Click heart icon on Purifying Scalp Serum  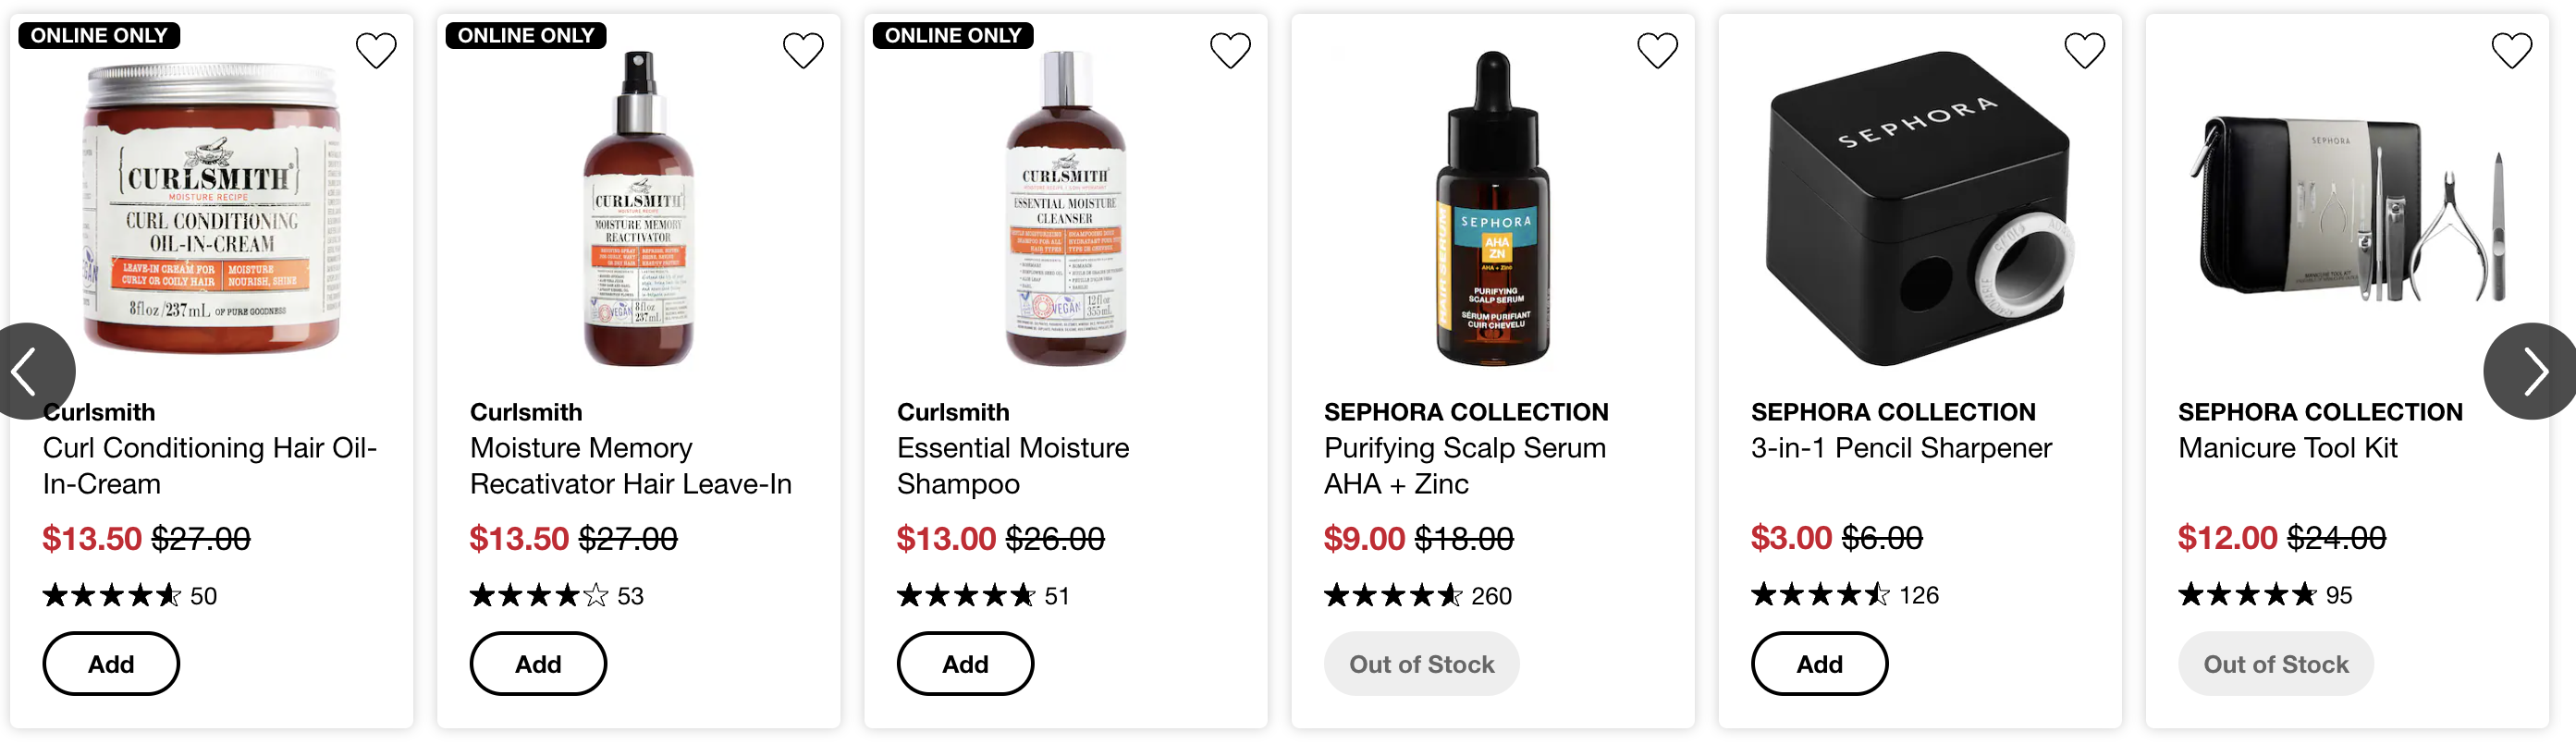tap(1657, 50)
